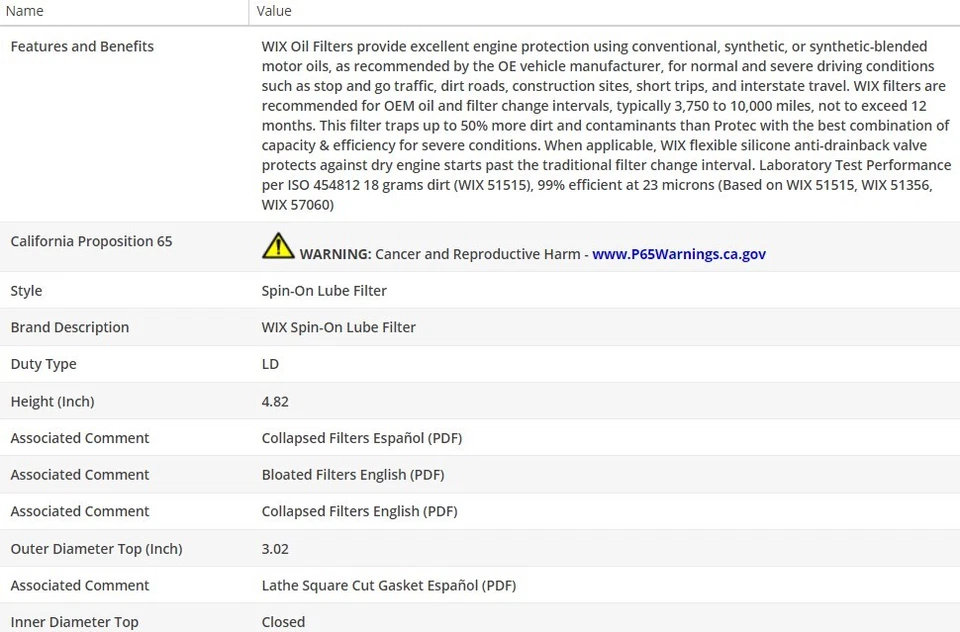Viewport: 960px width, 632px height.
Task: Click the Closed value for Inner Diameter
Action: 283,622
